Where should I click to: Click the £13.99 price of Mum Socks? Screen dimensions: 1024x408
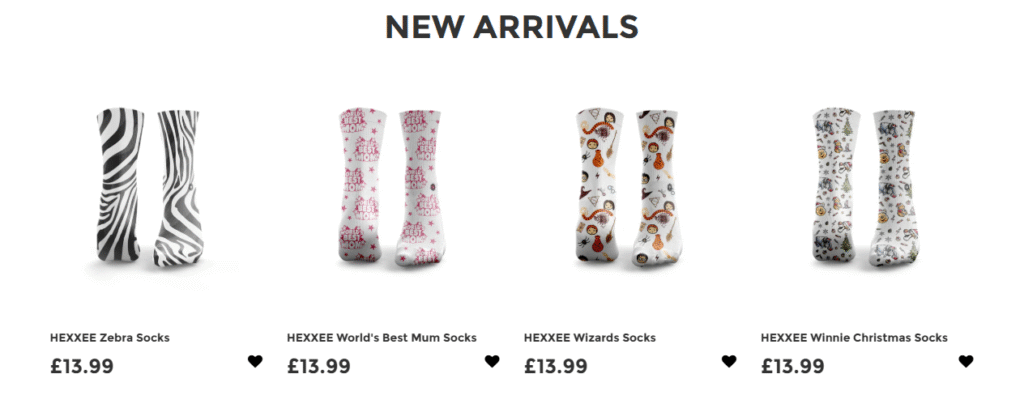point(319,366)
